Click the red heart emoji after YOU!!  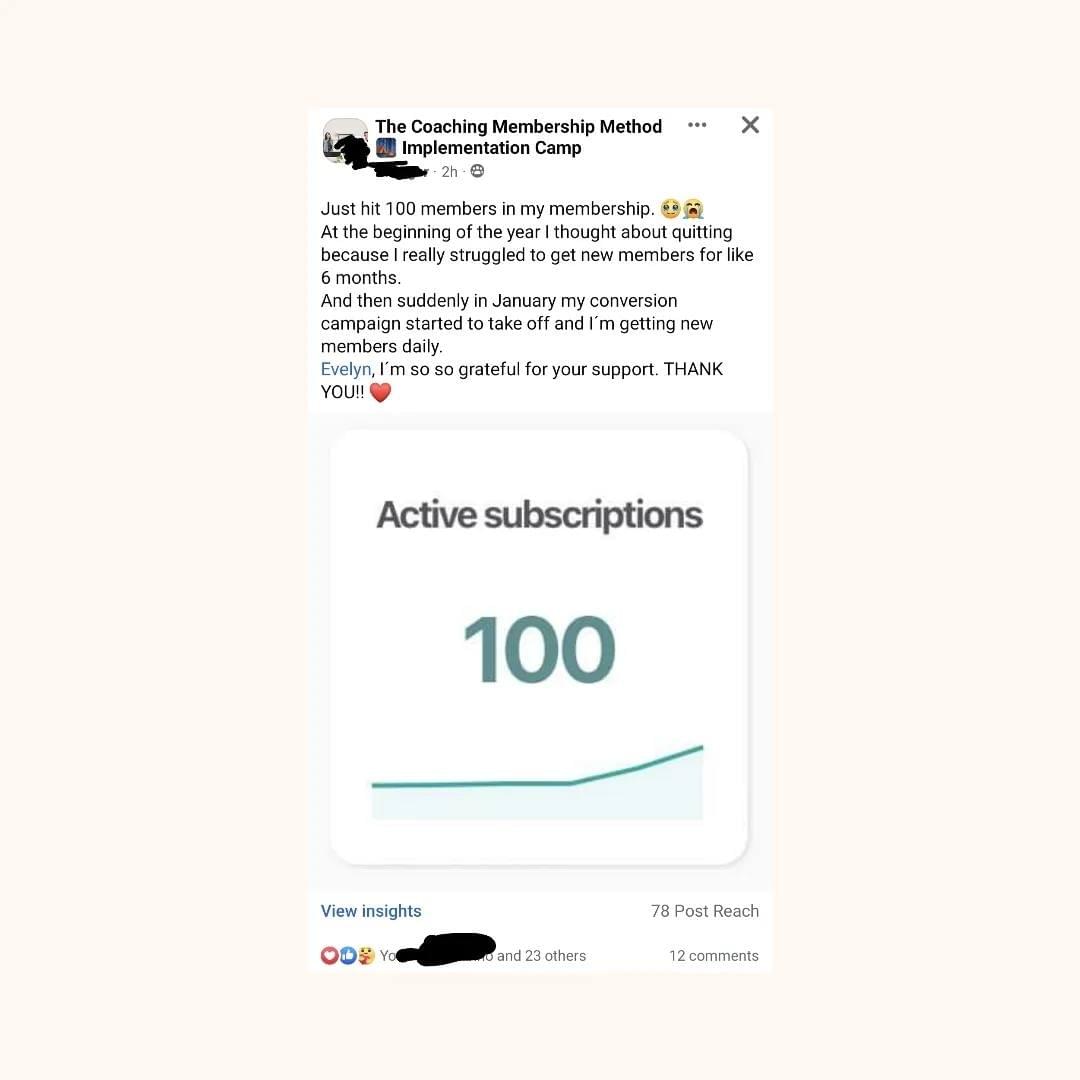pyautogui.click(x=380, y=392)
